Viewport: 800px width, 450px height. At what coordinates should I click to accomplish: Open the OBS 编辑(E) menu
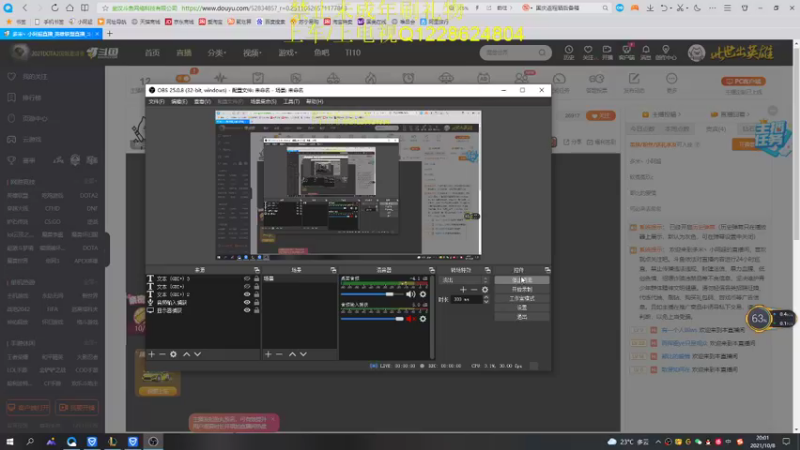click(x=179, y=102)
